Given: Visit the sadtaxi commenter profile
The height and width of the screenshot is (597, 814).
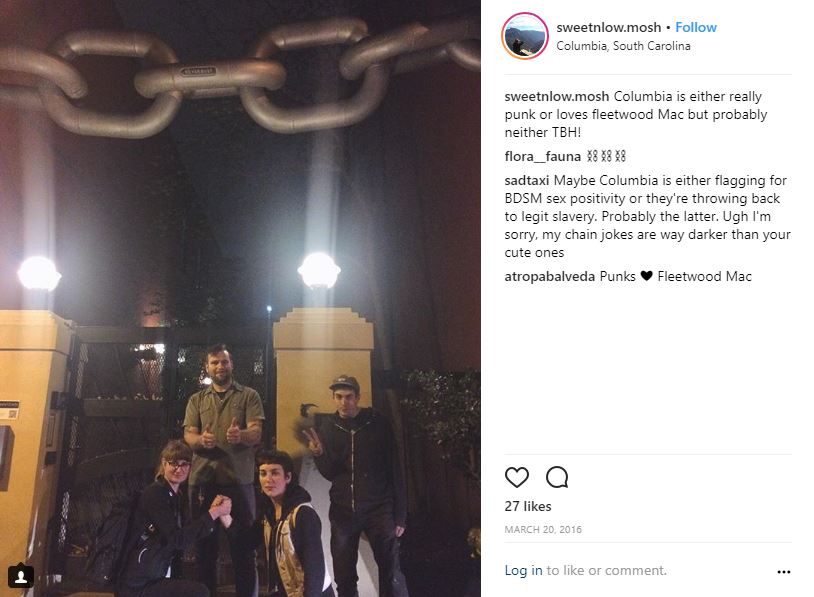Looking at the screenshot, I should (526, 180).
